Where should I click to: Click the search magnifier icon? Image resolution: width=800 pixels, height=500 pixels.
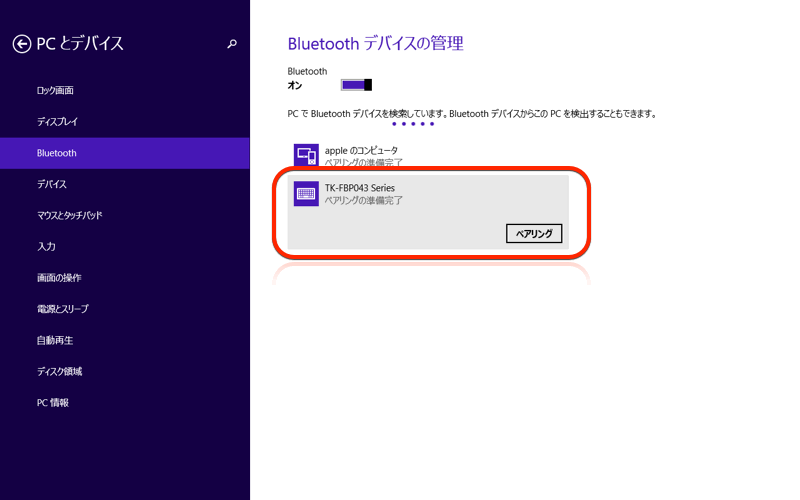[x=232, y=44]
